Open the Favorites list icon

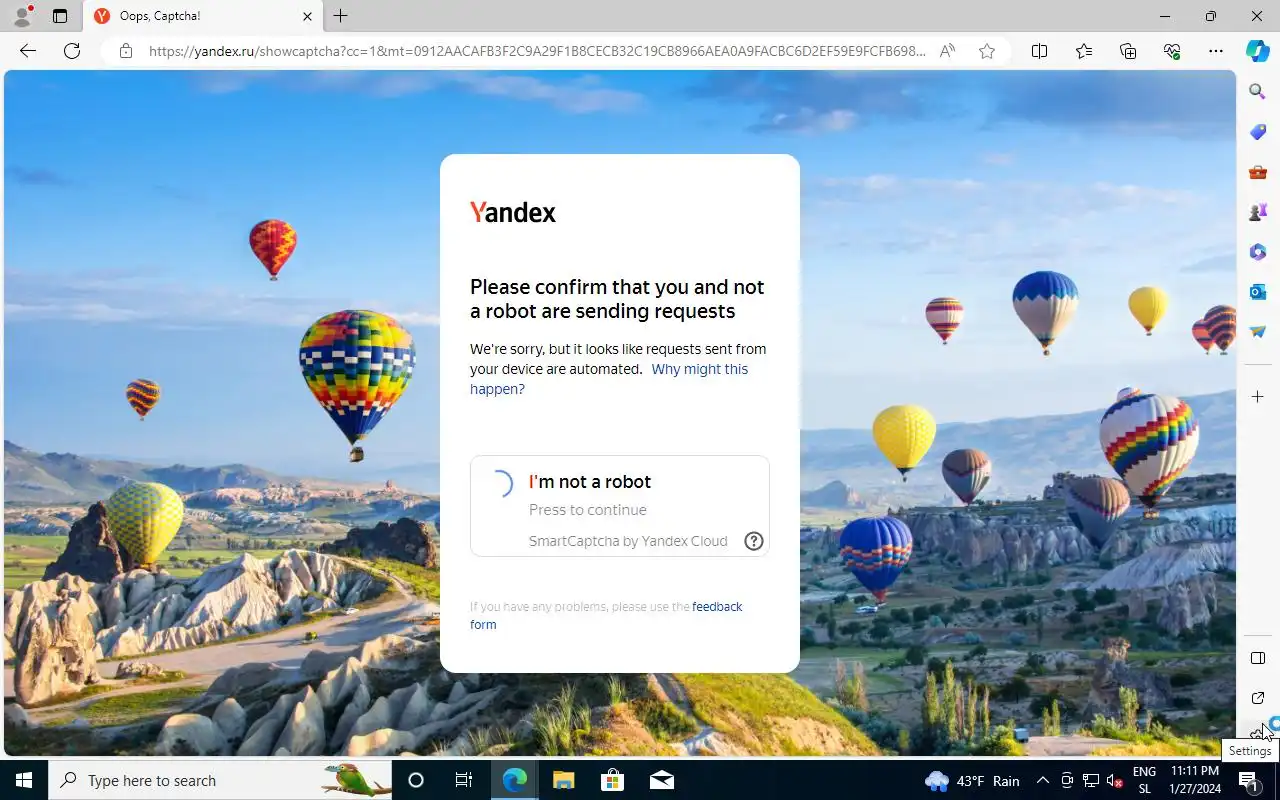(1084, 51)
